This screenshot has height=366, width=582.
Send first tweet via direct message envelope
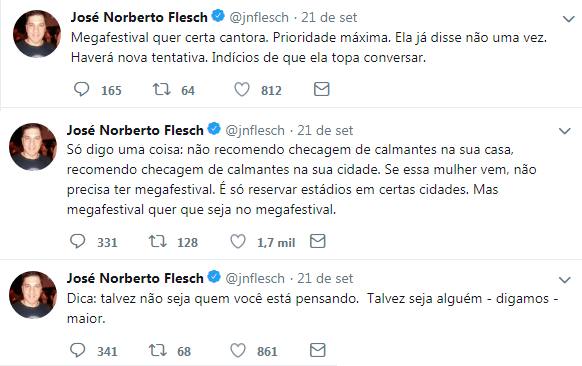coord(321,89)
